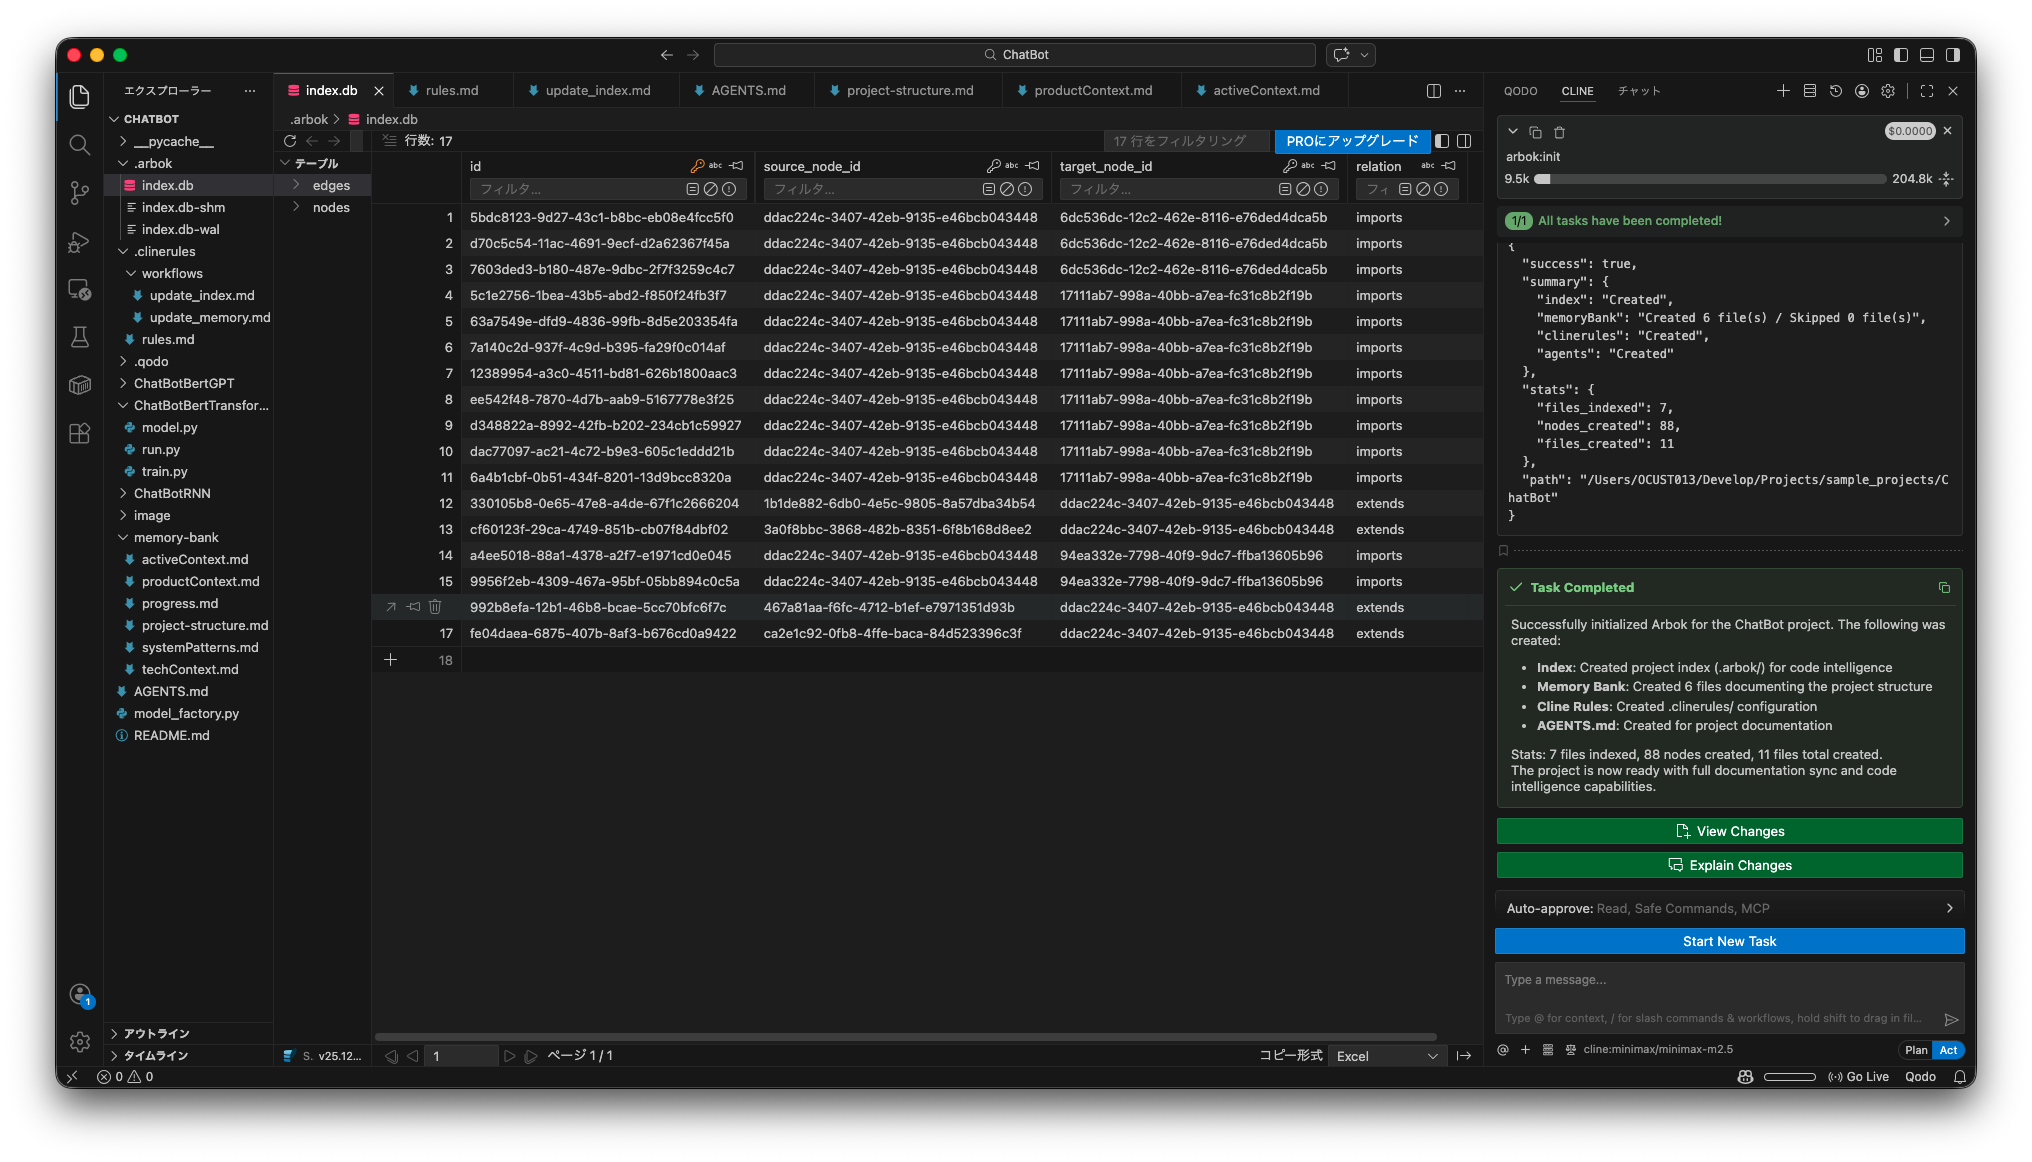The height and width of the screenshot is (1162, 2032).
Task: Switch to the rules.md editor tab
Action: (x=451, y=90)
